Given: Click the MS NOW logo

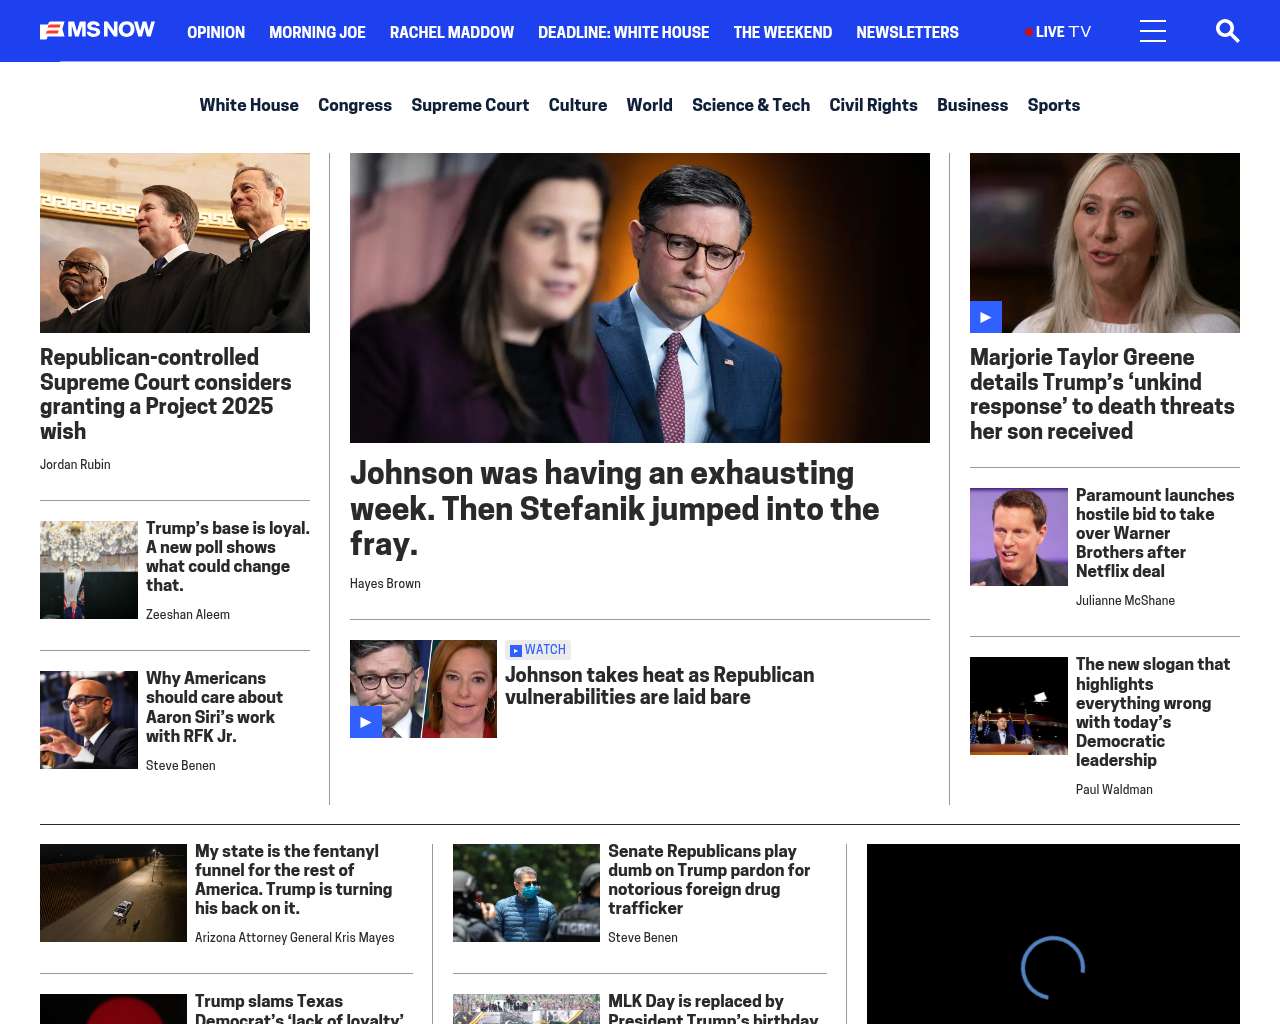Looking at the screenshot, I should (97, 30).
